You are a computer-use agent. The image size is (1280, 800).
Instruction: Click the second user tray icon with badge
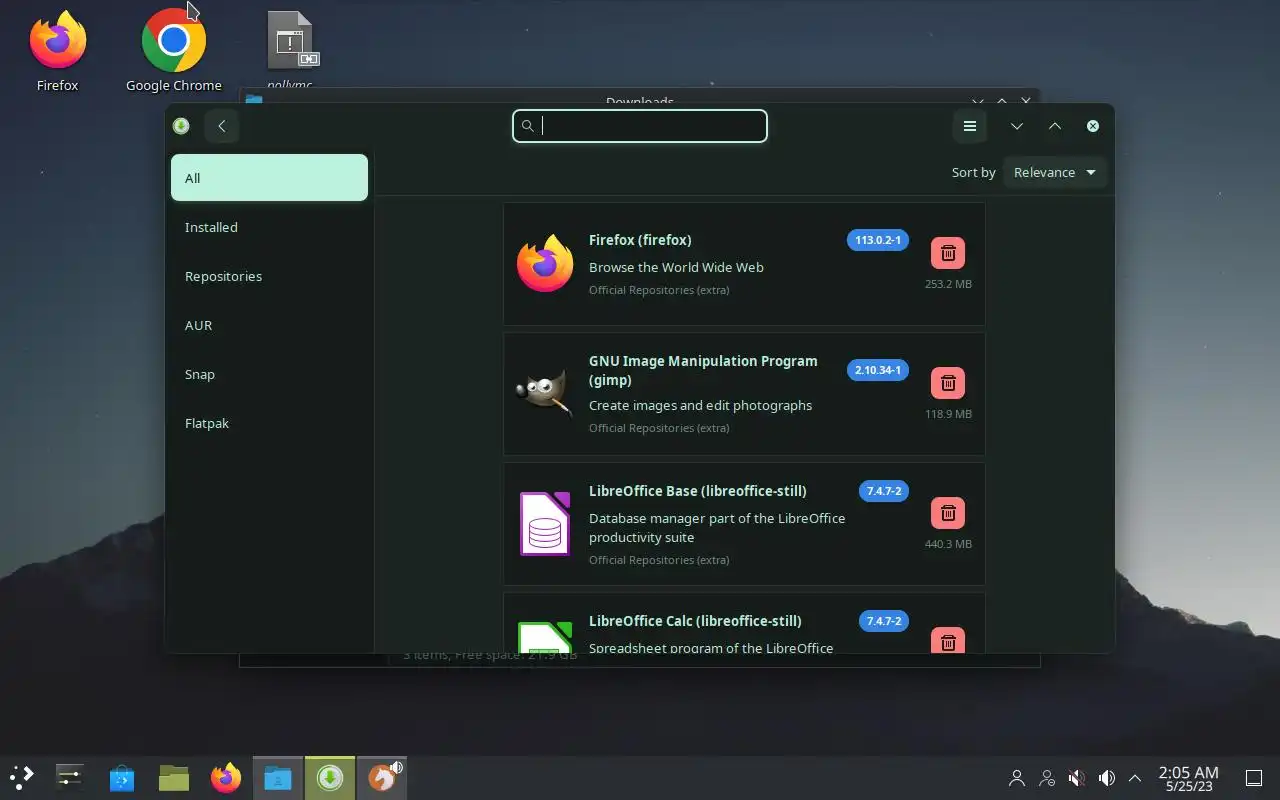coord(1047,778)
